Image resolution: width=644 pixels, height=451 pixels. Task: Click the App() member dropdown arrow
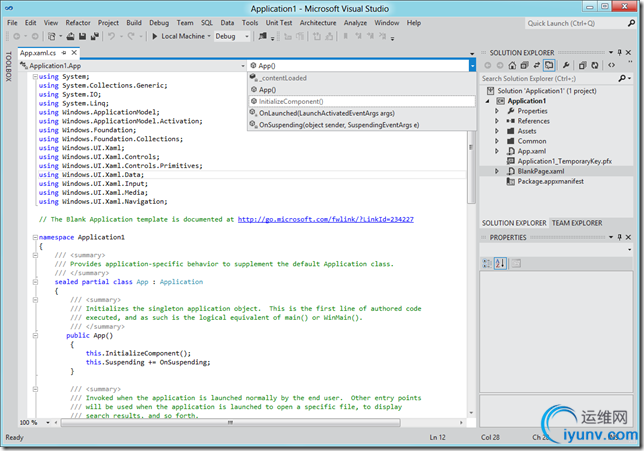click(x=473, y=66)
